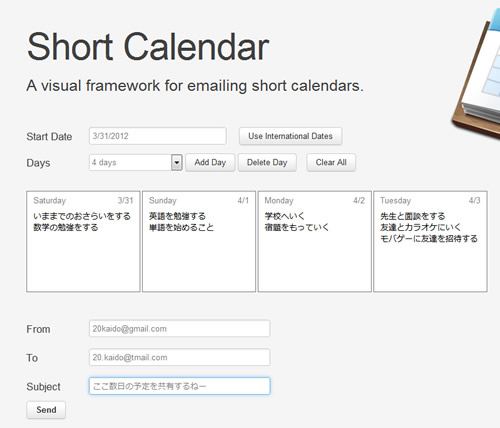Focus the To email field
Viewport: 500px width, 428px height.
pos(180,357)
